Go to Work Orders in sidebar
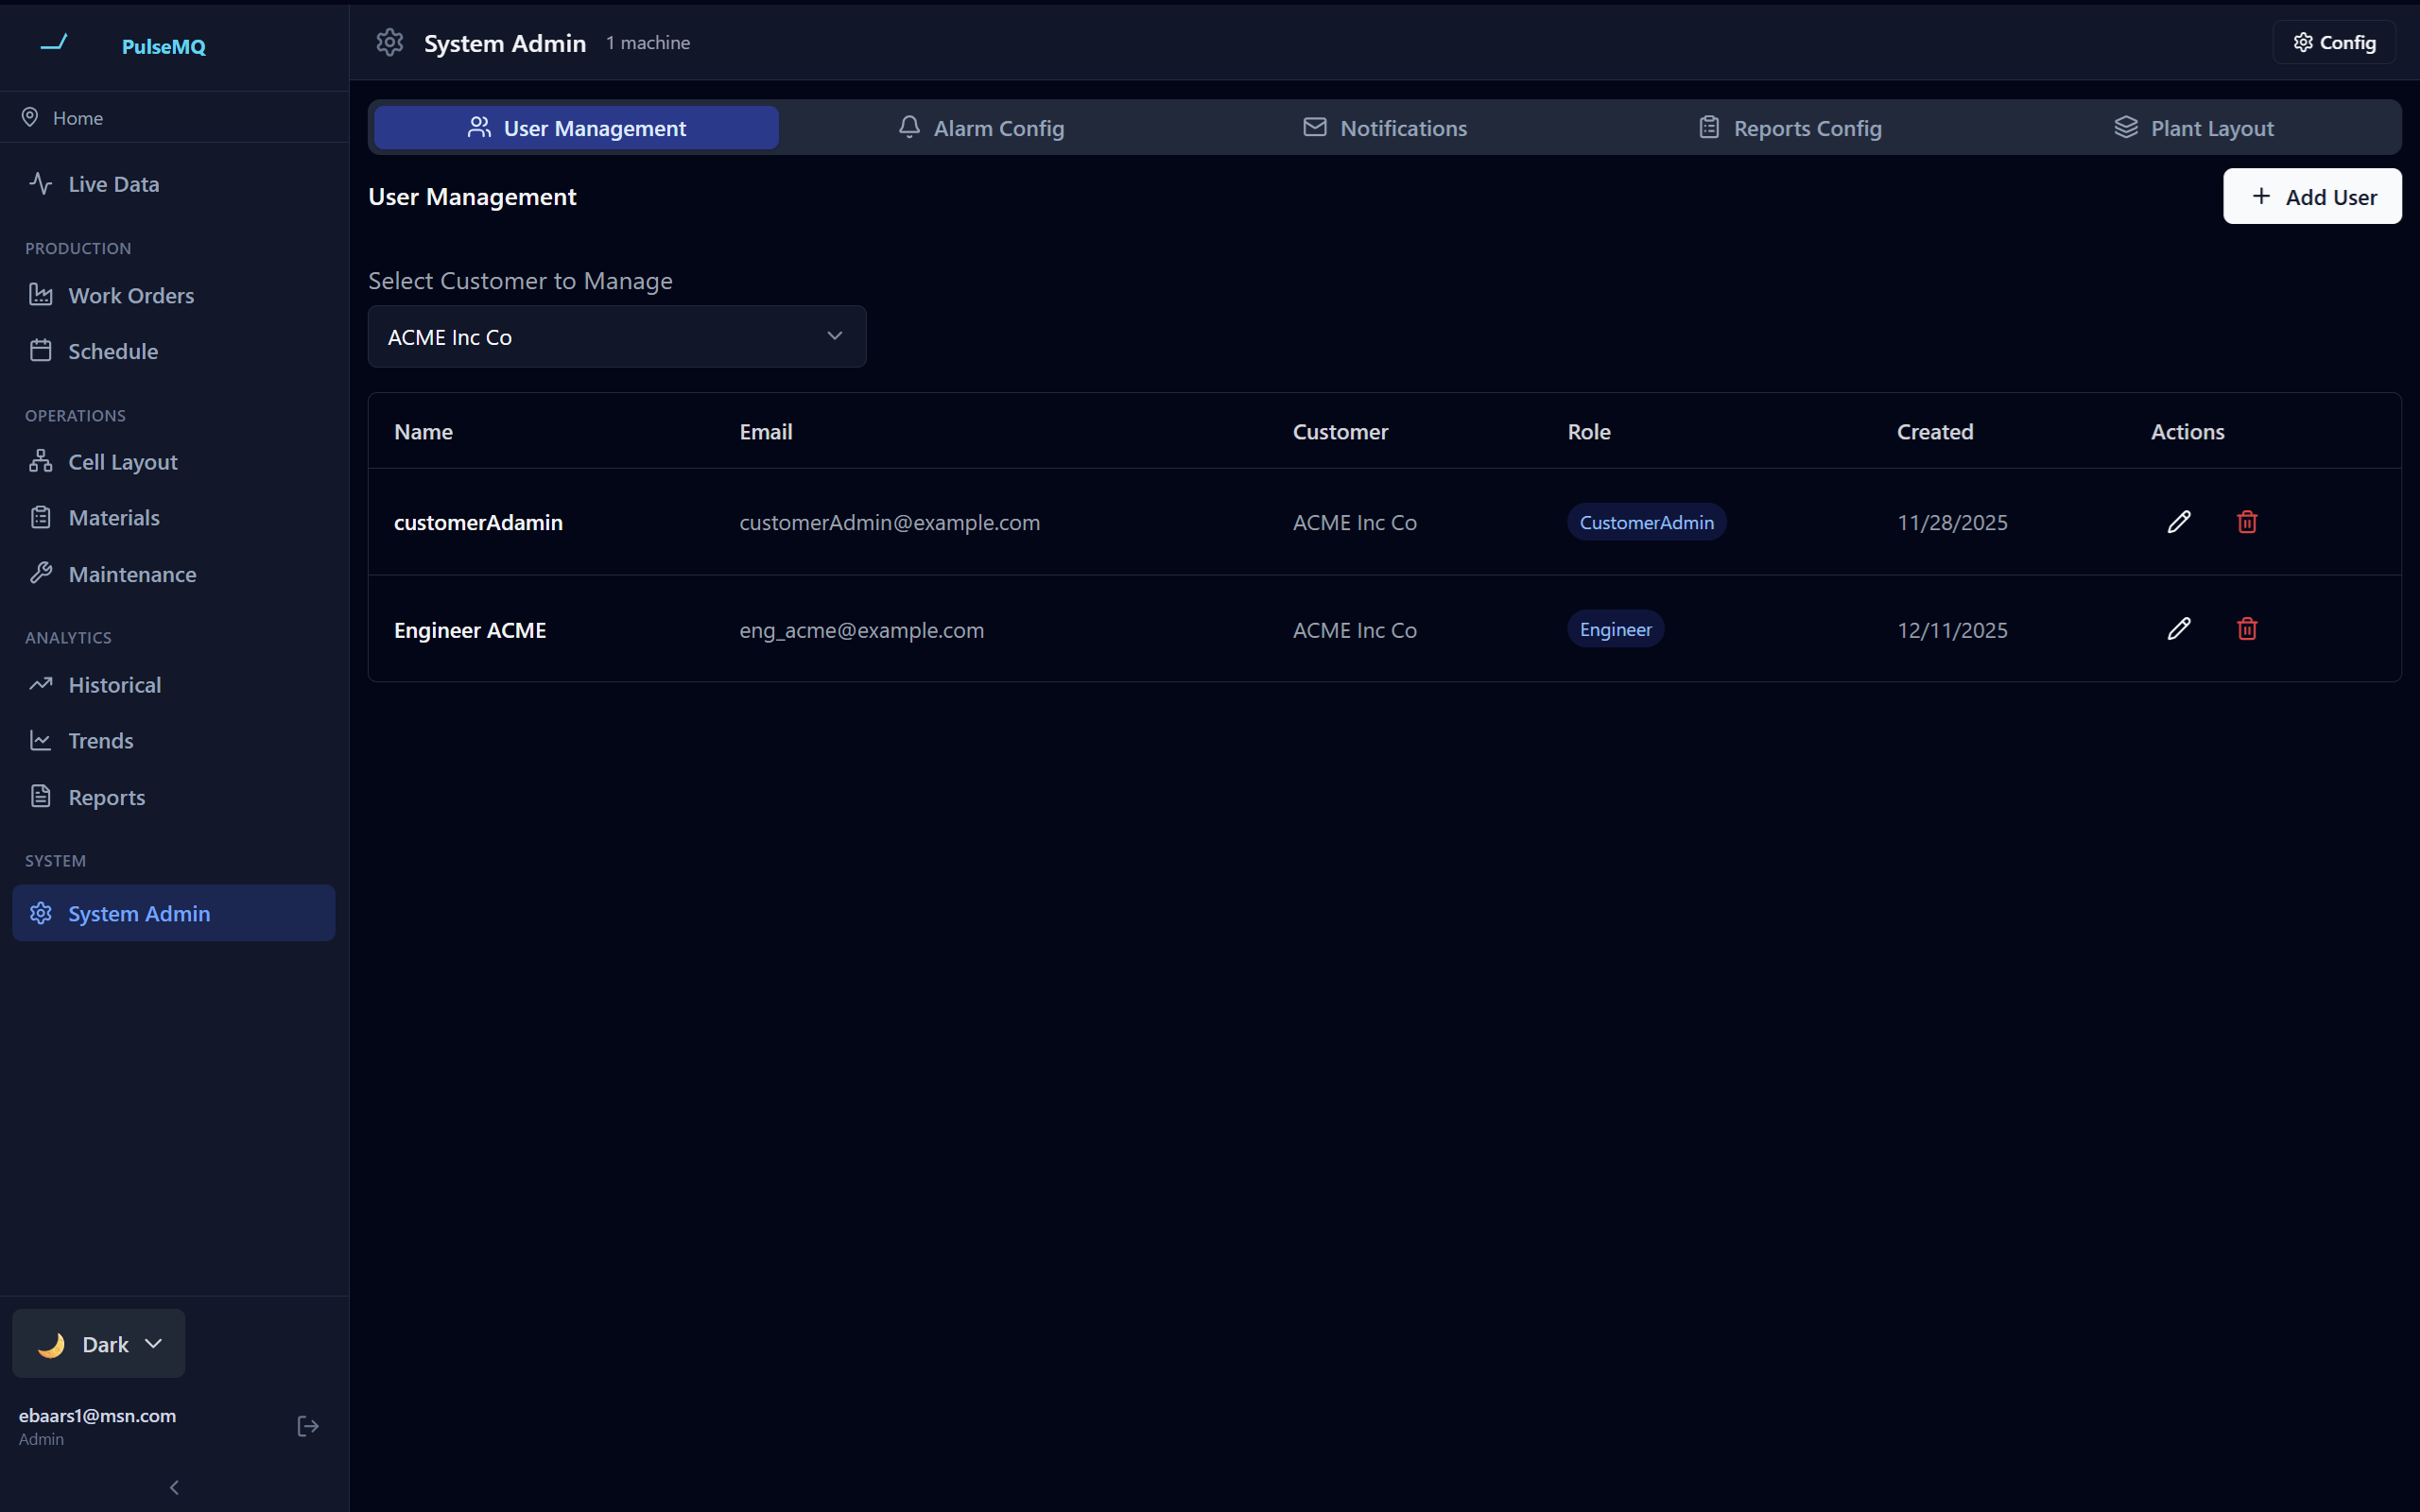This screenshot has width=2420, height=1512. pos(131,296)
